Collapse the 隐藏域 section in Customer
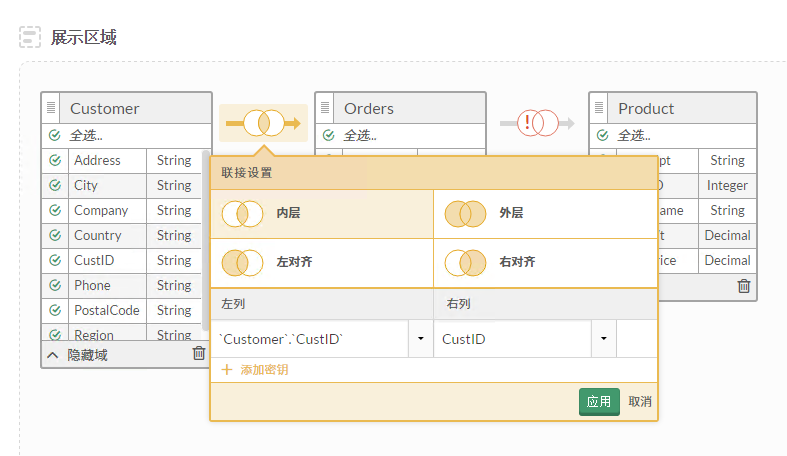The image size is (787, 456). click(x=53, y=355)
